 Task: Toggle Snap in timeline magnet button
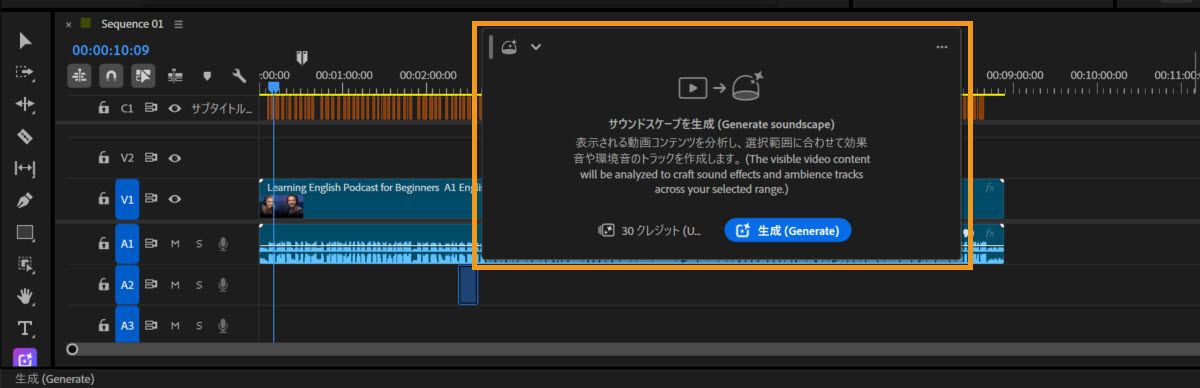(x=111, y=75)
